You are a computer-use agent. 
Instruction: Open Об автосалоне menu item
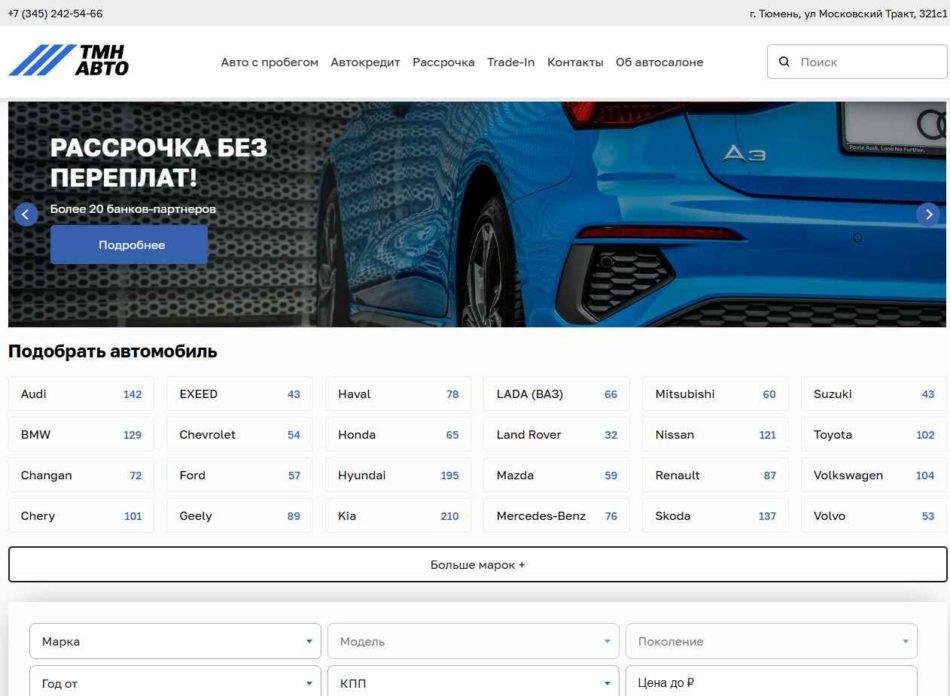click(x=659, y=62)
